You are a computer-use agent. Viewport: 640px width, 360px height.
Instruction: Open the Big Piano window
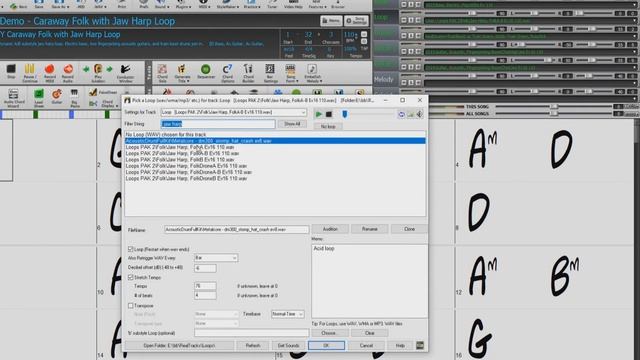[74, 98]
